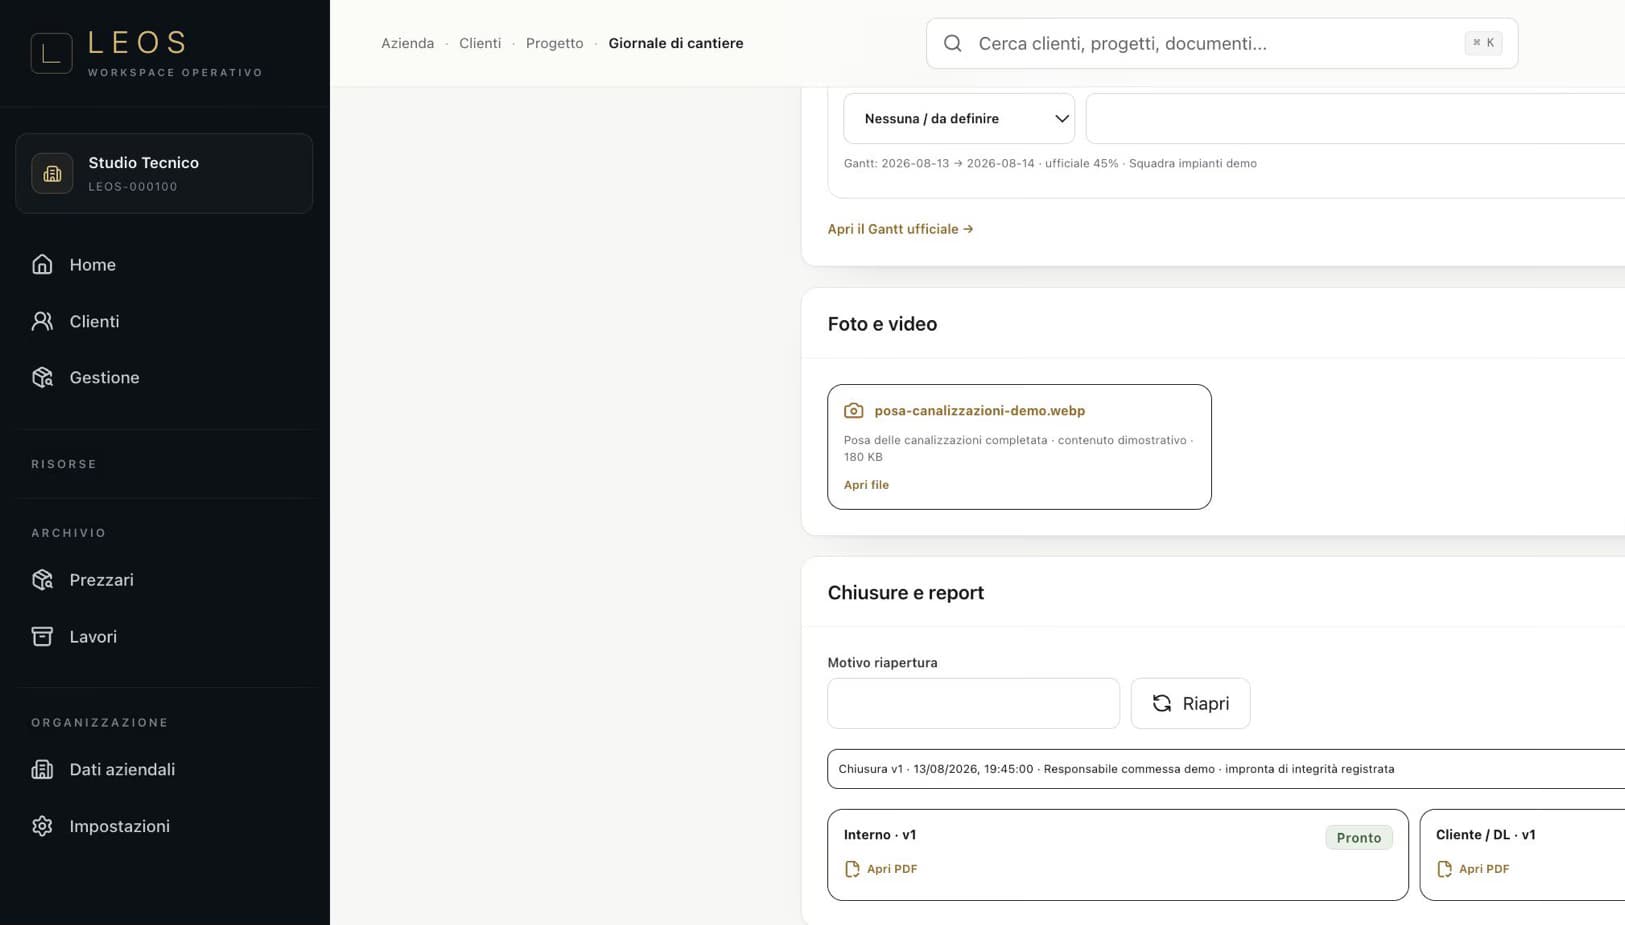The height and width of the screenshot is (925, 1625).
Task: Click the RISORSE section label
Action: coord(64,464)
